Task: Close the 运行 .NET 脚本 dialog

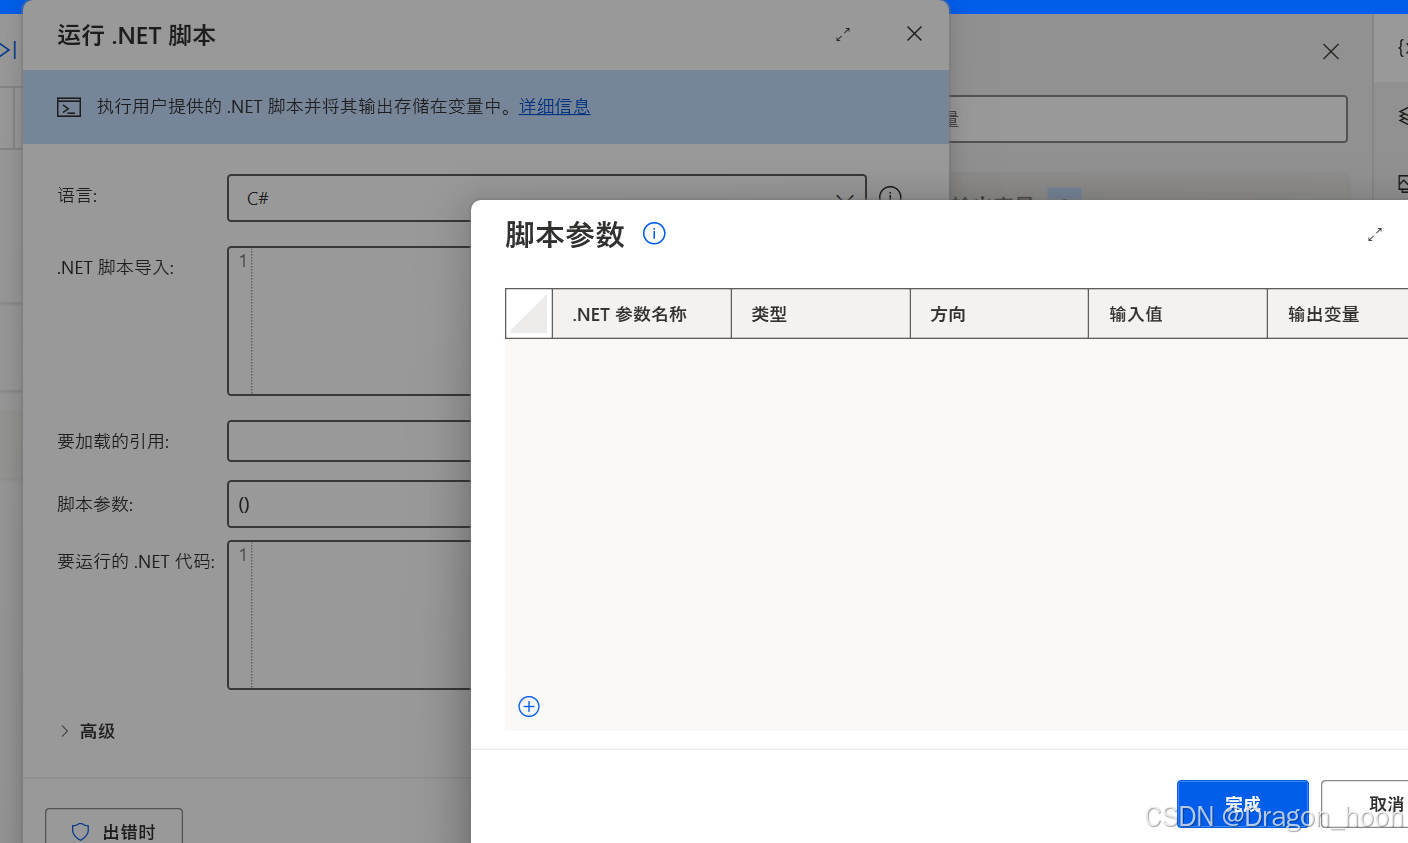Action: (x=914, y=34)
